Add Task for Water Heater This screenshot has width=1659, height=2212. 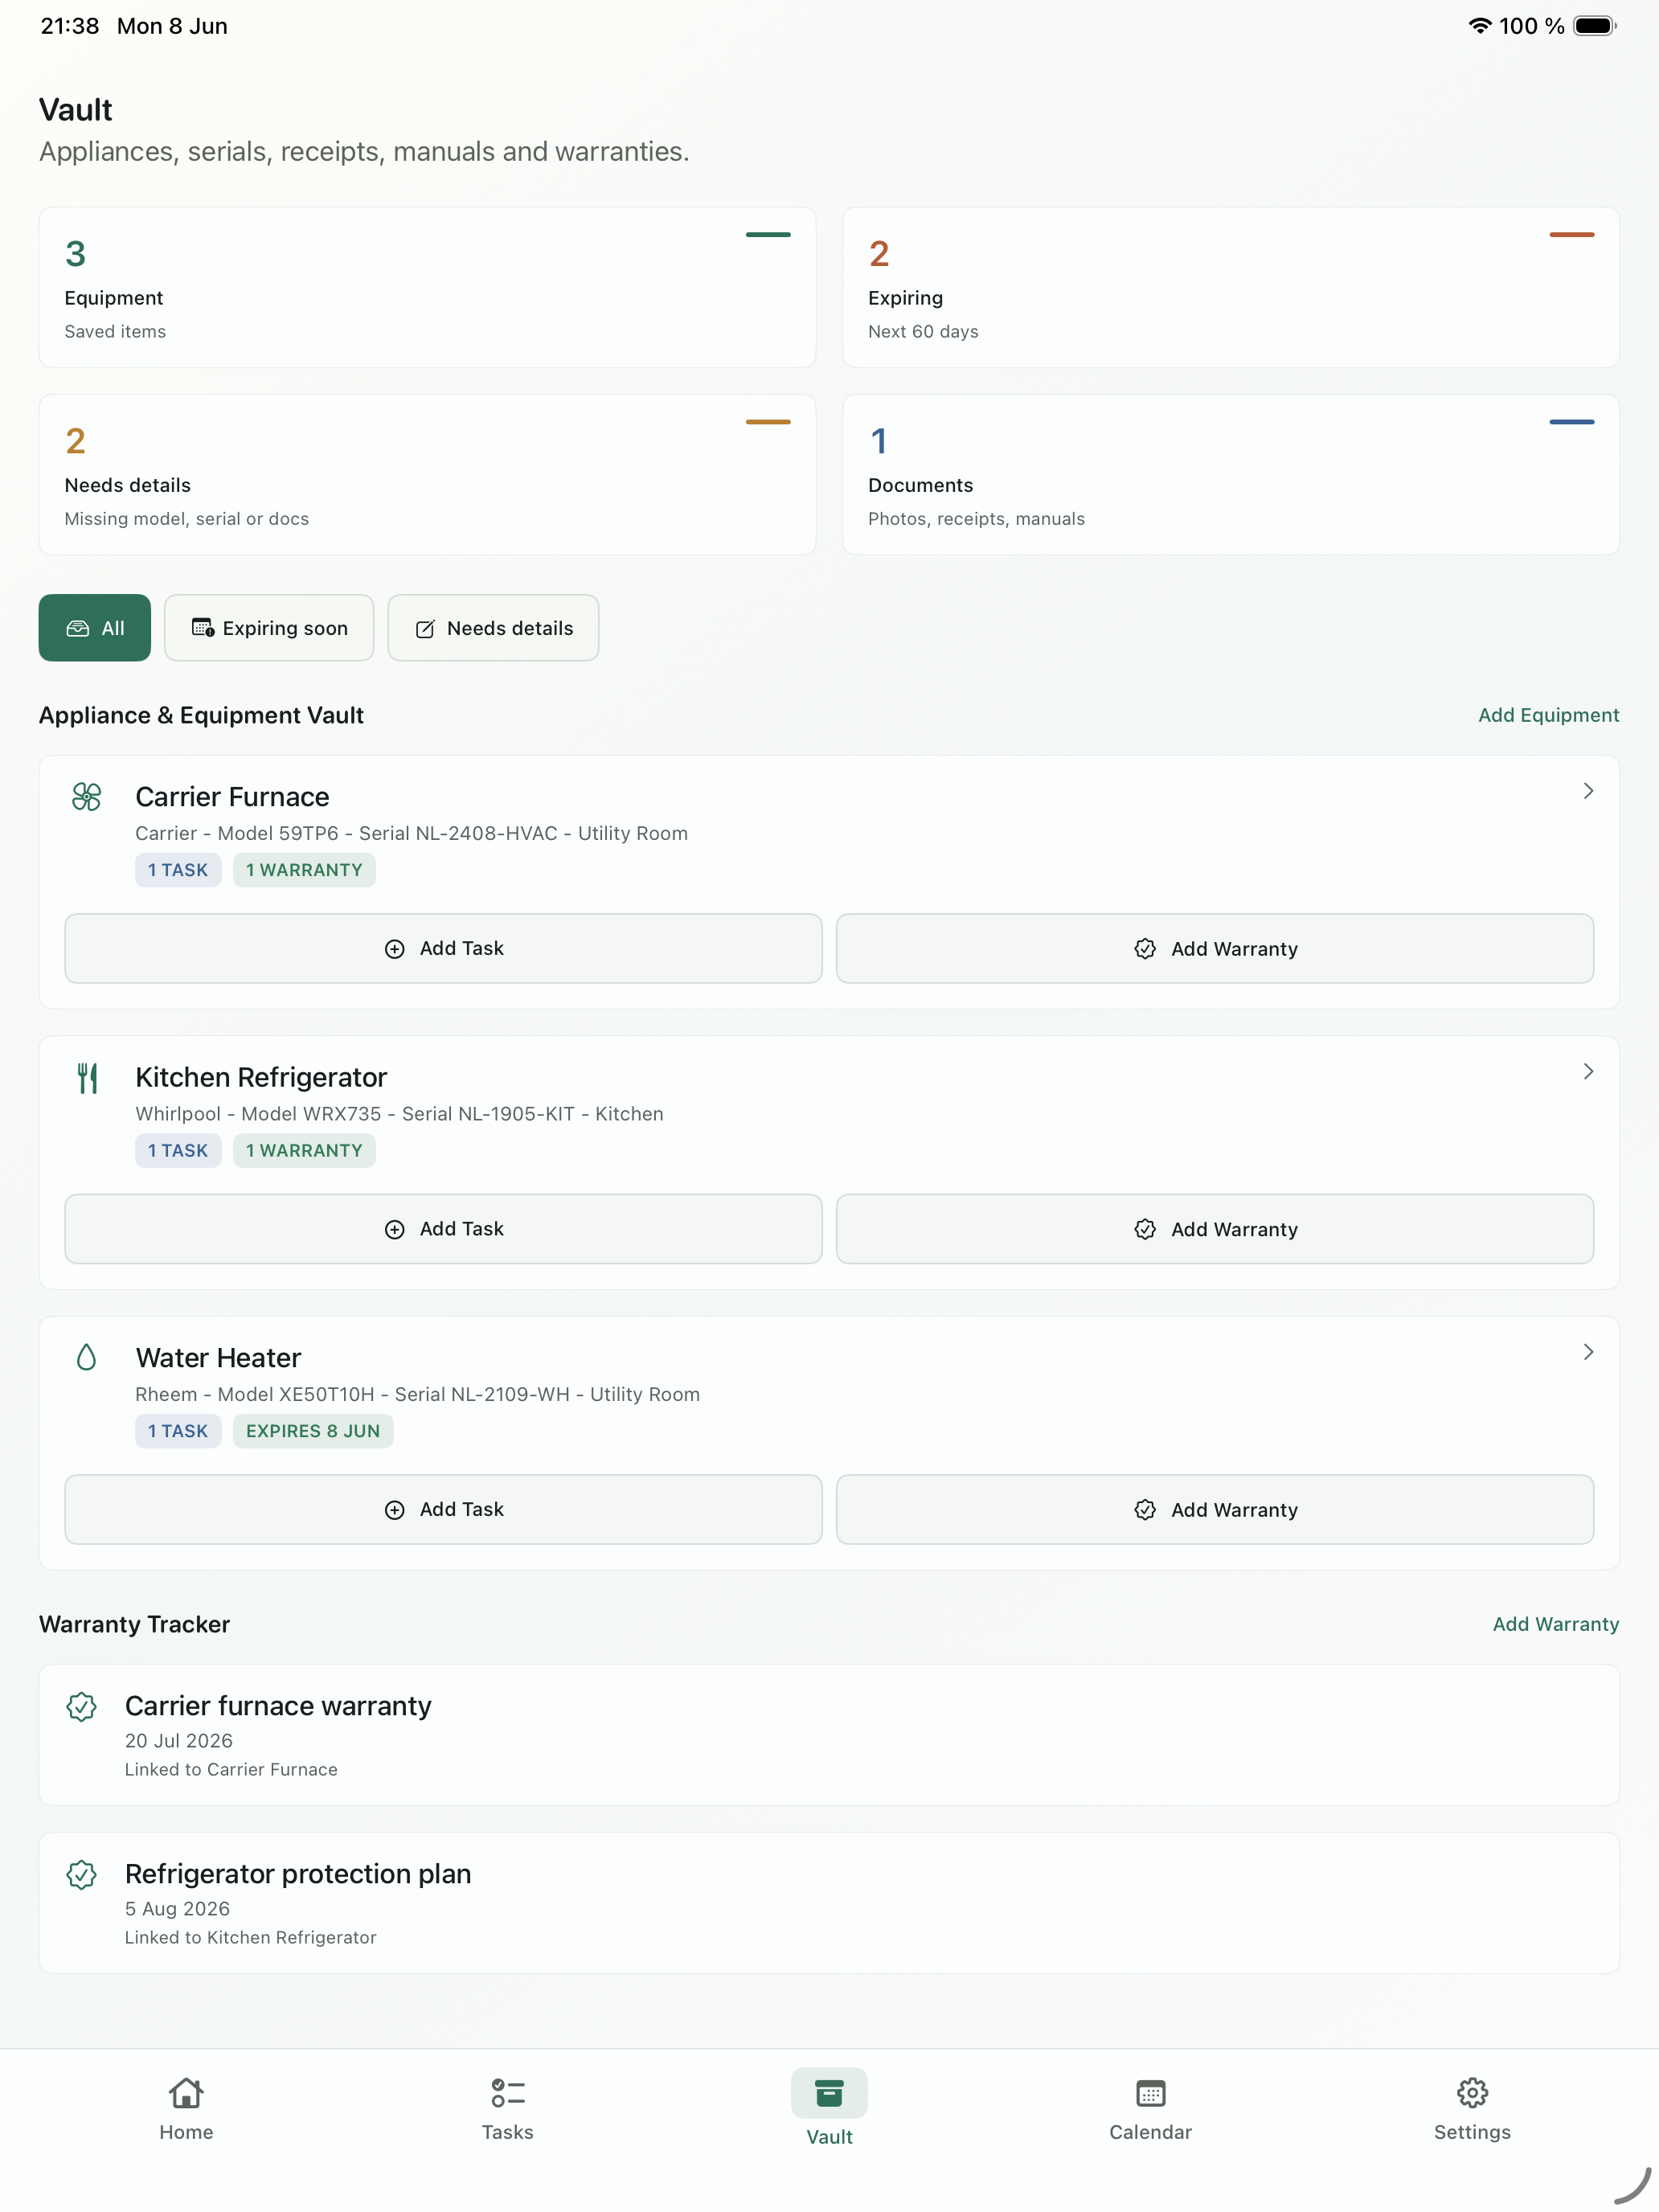tap(443, 1509)
